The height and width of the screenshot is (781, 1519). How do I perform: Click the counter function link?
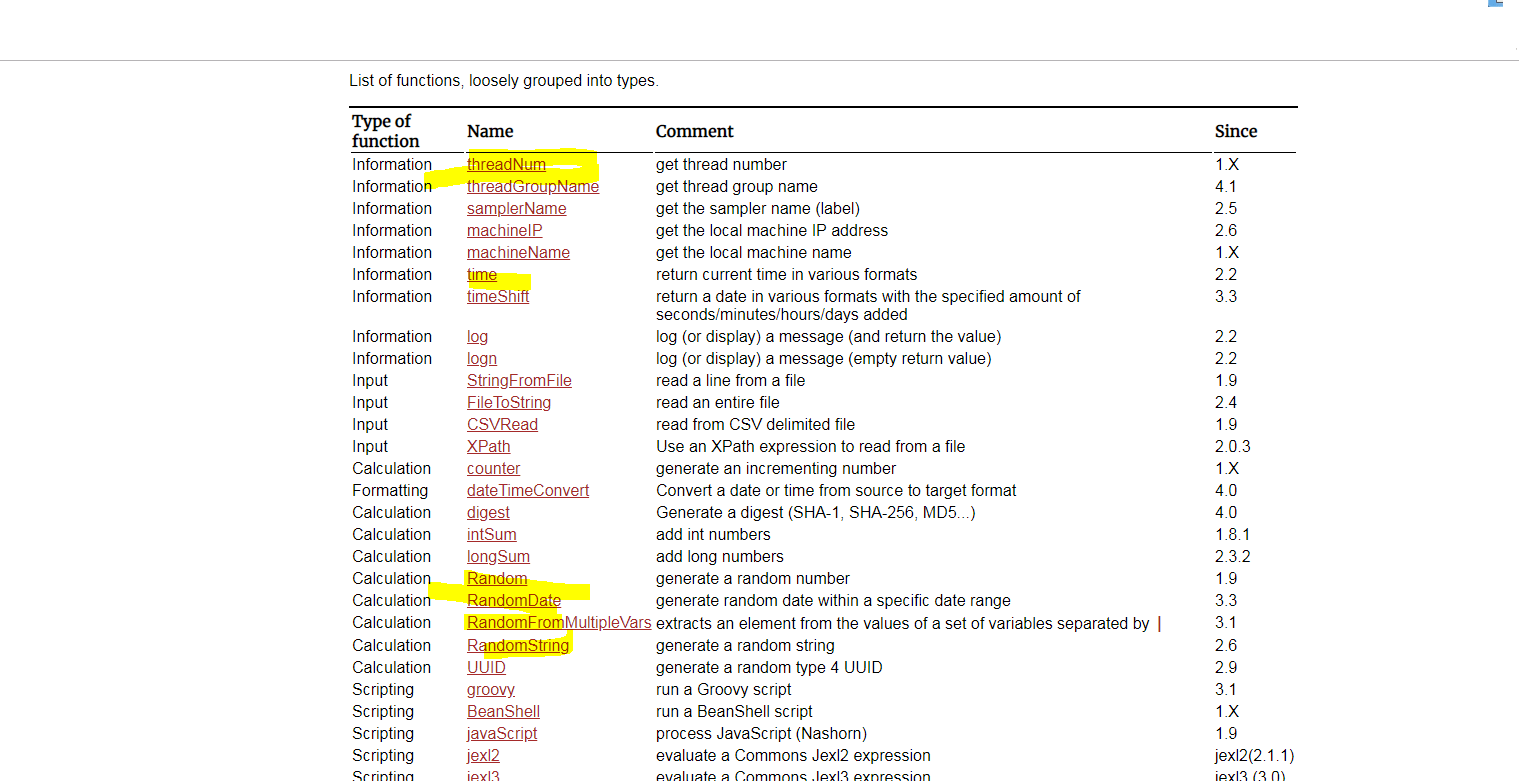(494, 468)
